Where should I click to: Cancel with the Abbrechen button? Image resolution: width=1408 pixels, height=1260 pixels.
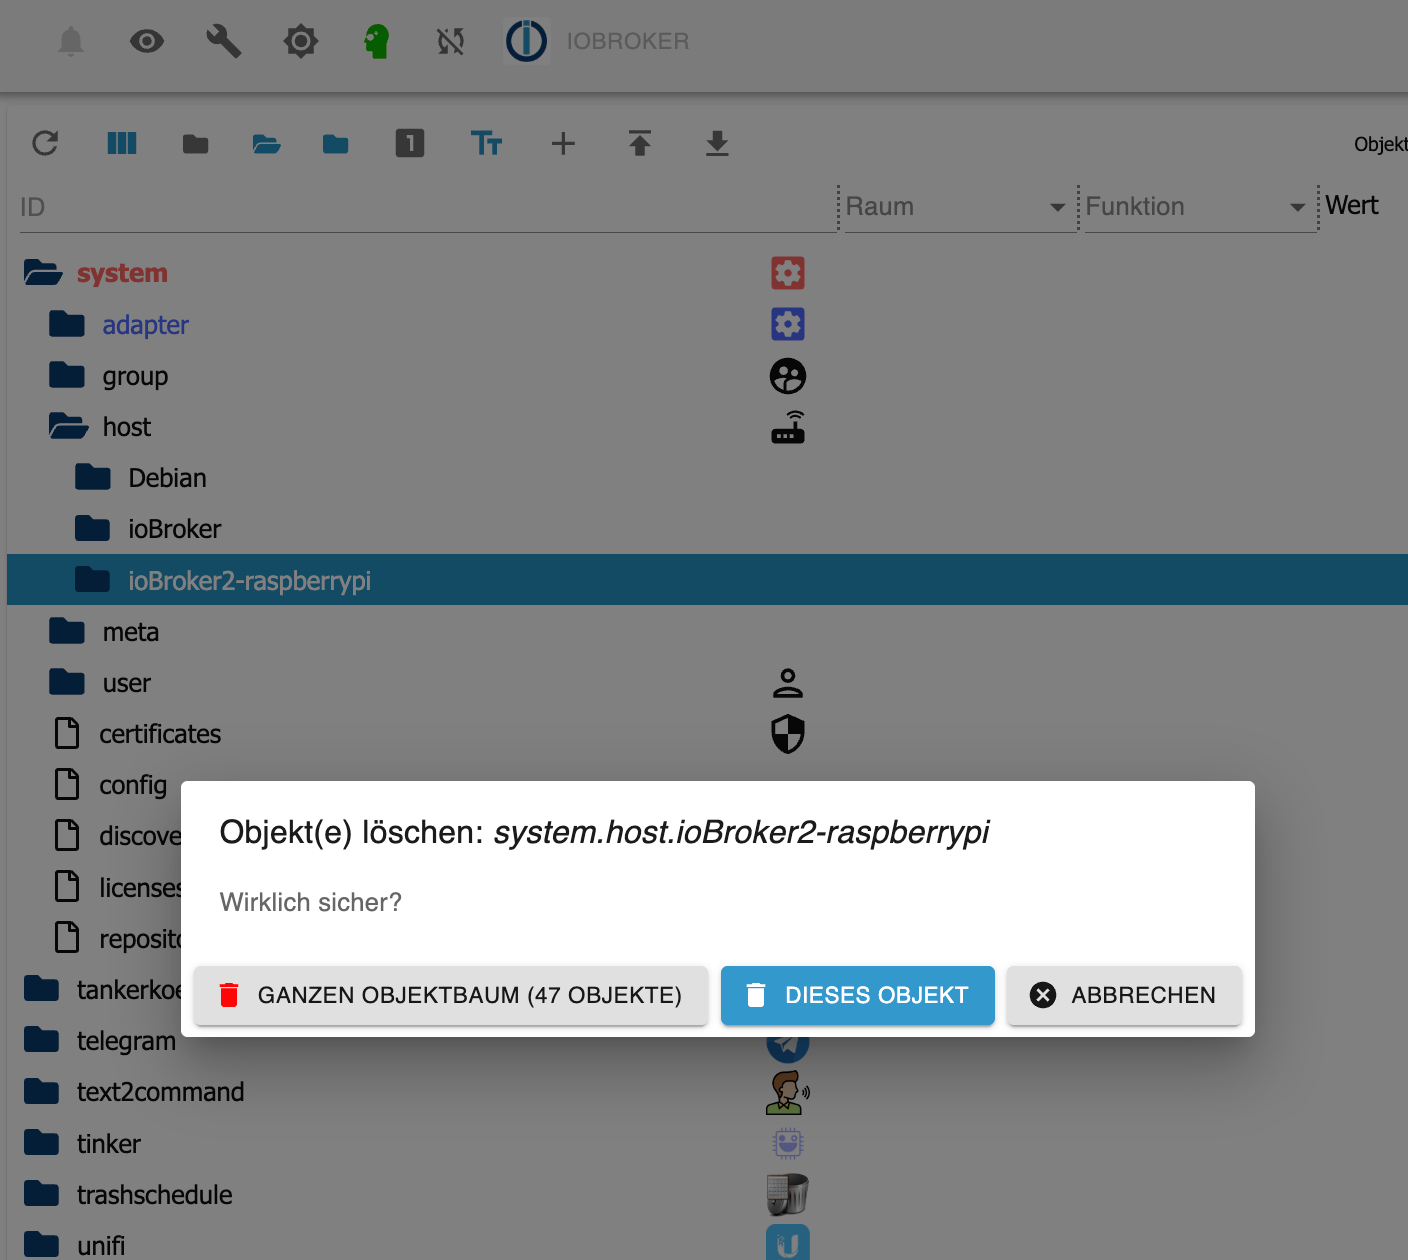pos(1124,995)
